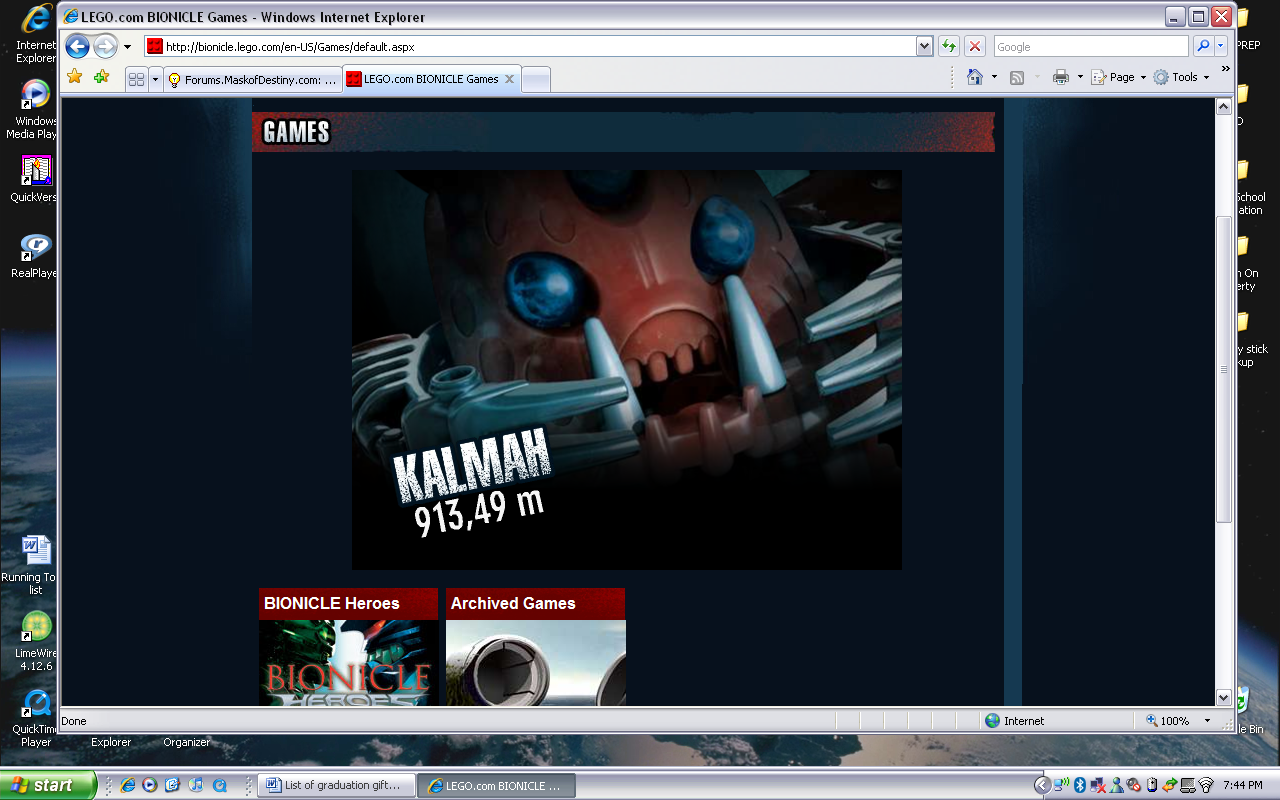Click the Internet security zone indicator
1280x800 pixels.
(x=1015, y=720)
